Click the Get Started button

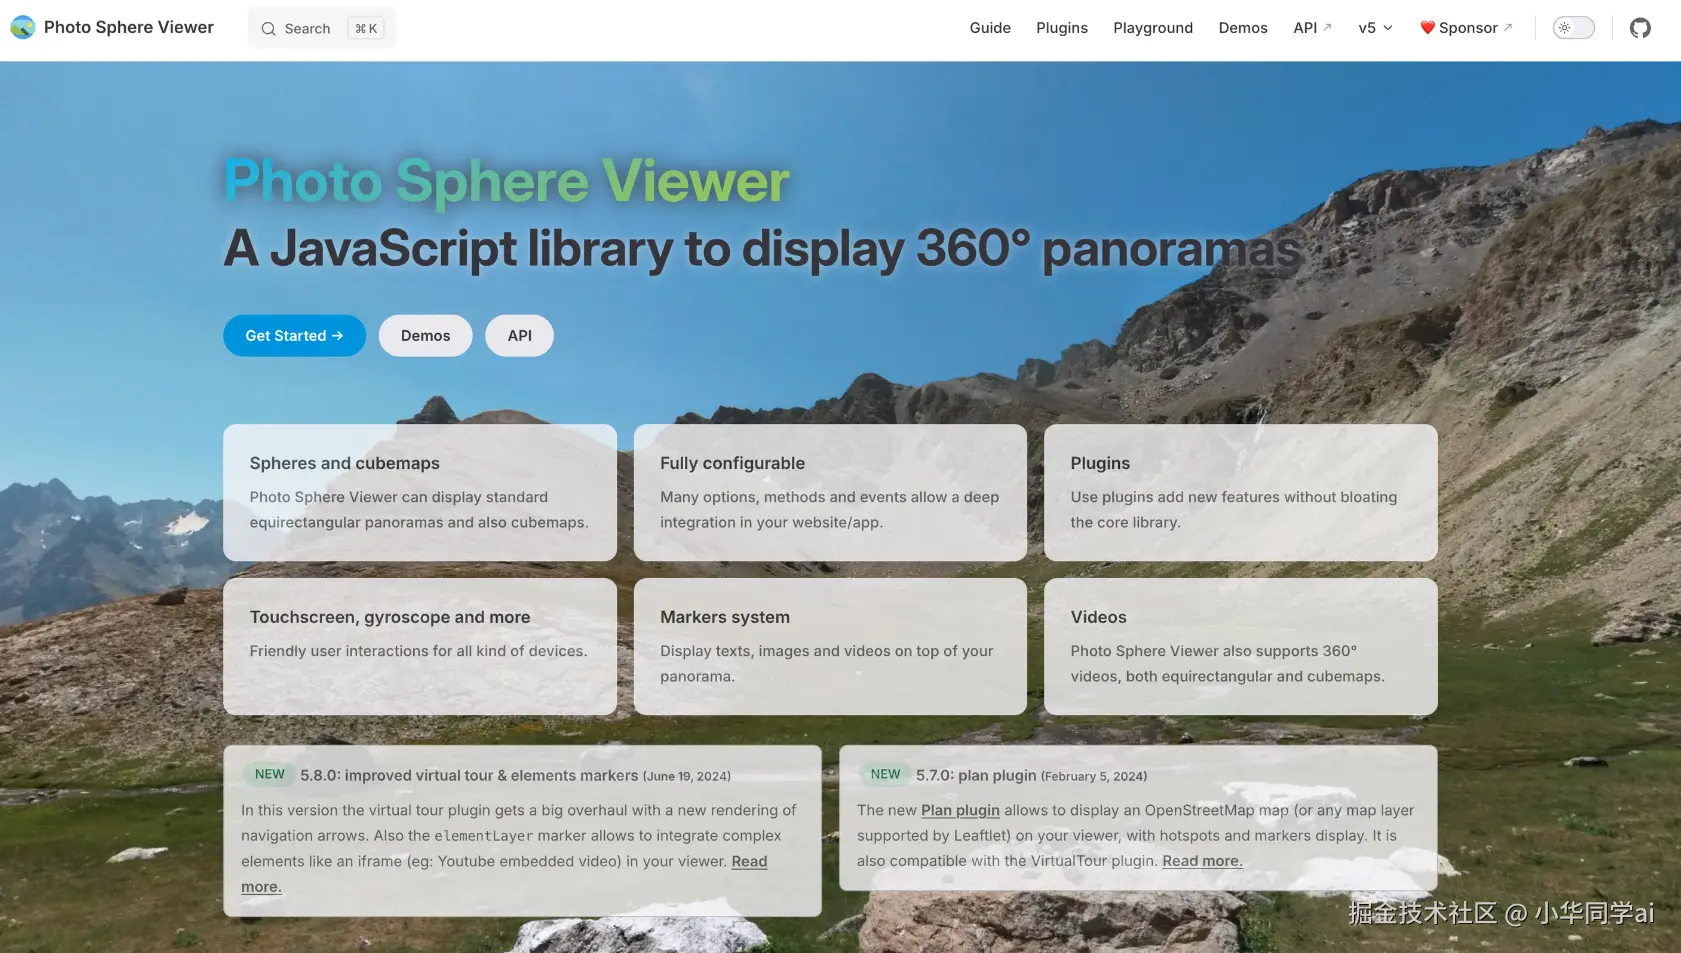[294, 336]
